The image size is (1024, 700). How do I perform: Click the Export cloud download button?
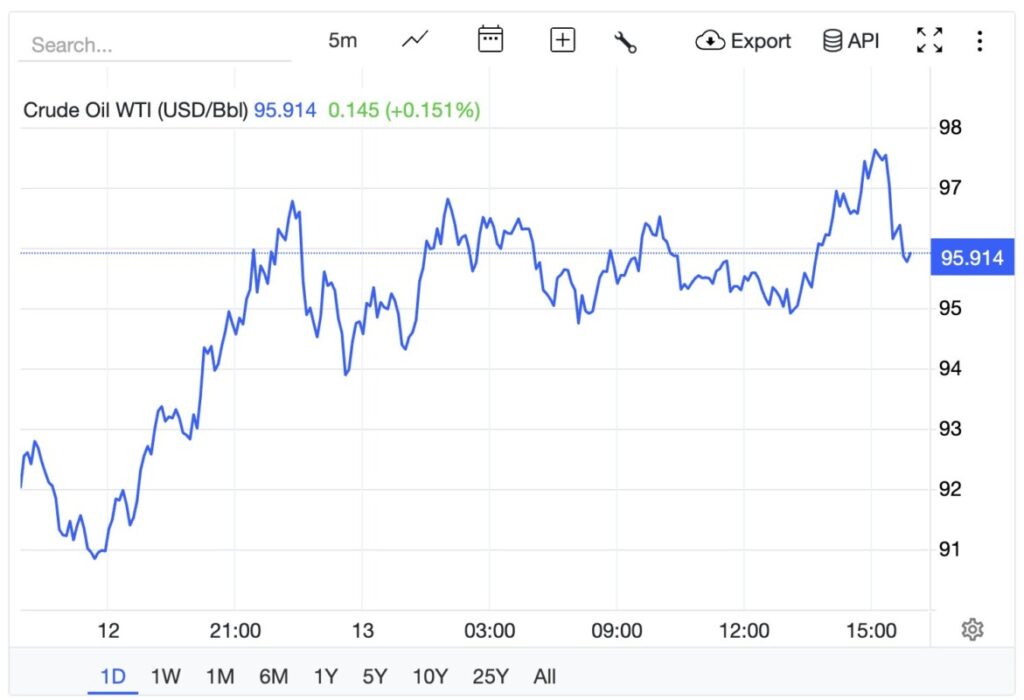coord(743,41)
